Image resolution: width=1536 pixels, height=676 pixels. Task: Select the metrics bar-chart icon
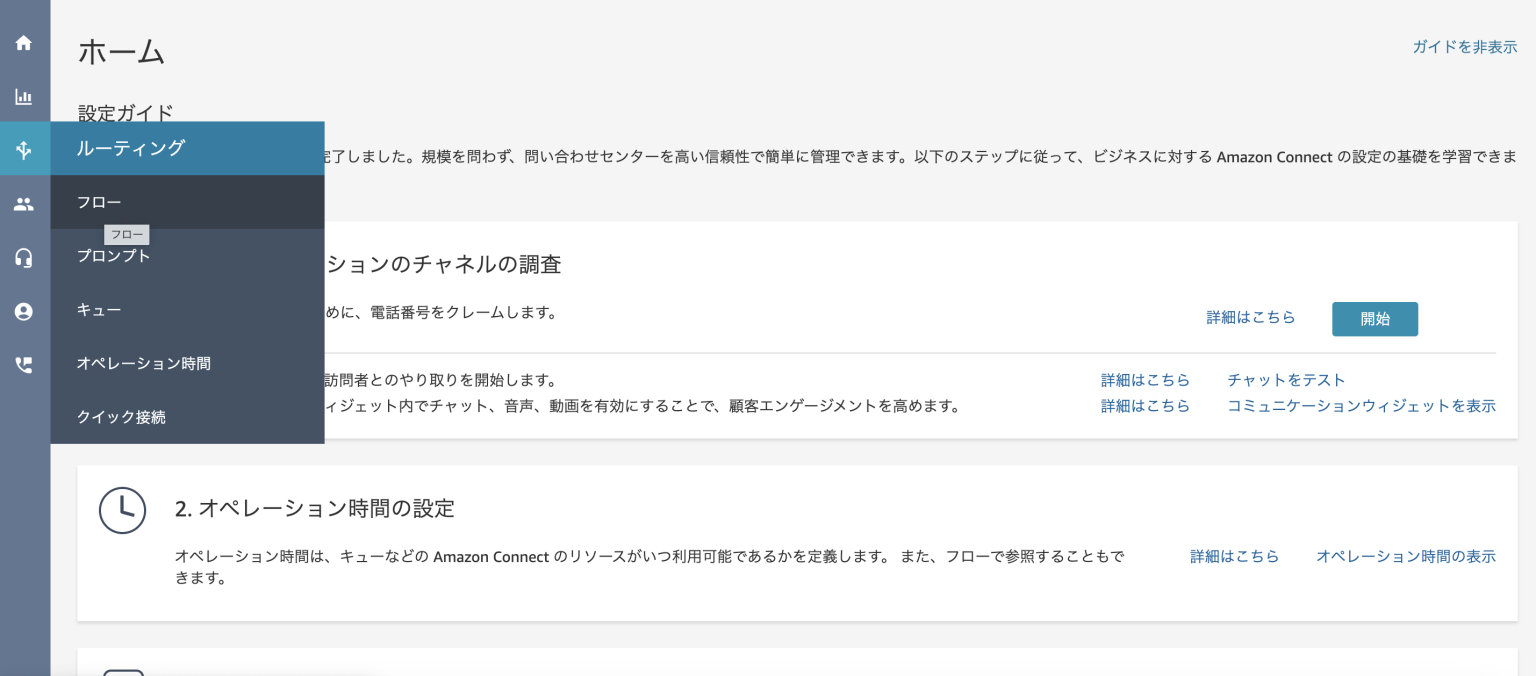(24, 97)
